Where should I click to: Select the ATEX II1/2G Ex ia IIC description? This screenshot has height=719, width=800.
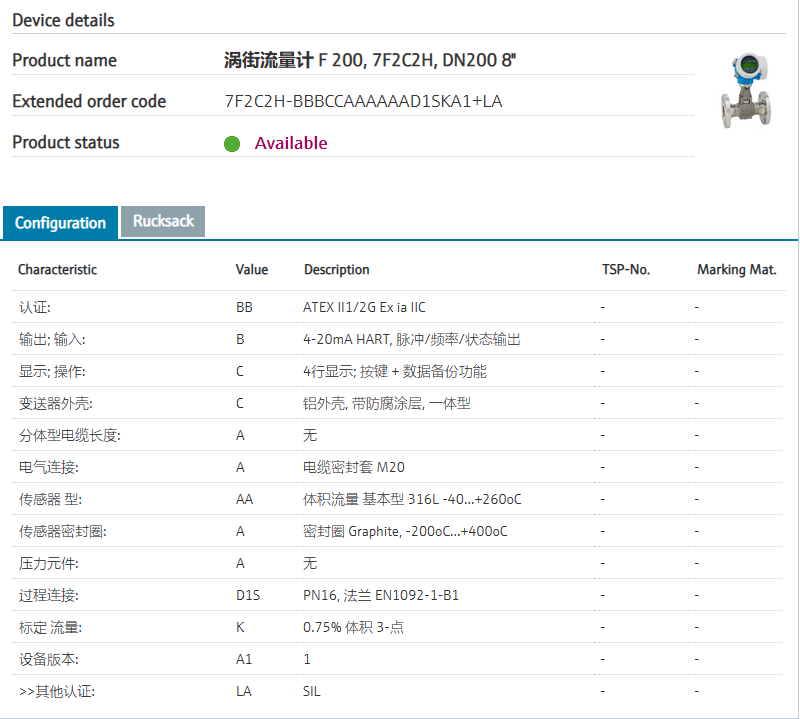click(x=364, y=307)
